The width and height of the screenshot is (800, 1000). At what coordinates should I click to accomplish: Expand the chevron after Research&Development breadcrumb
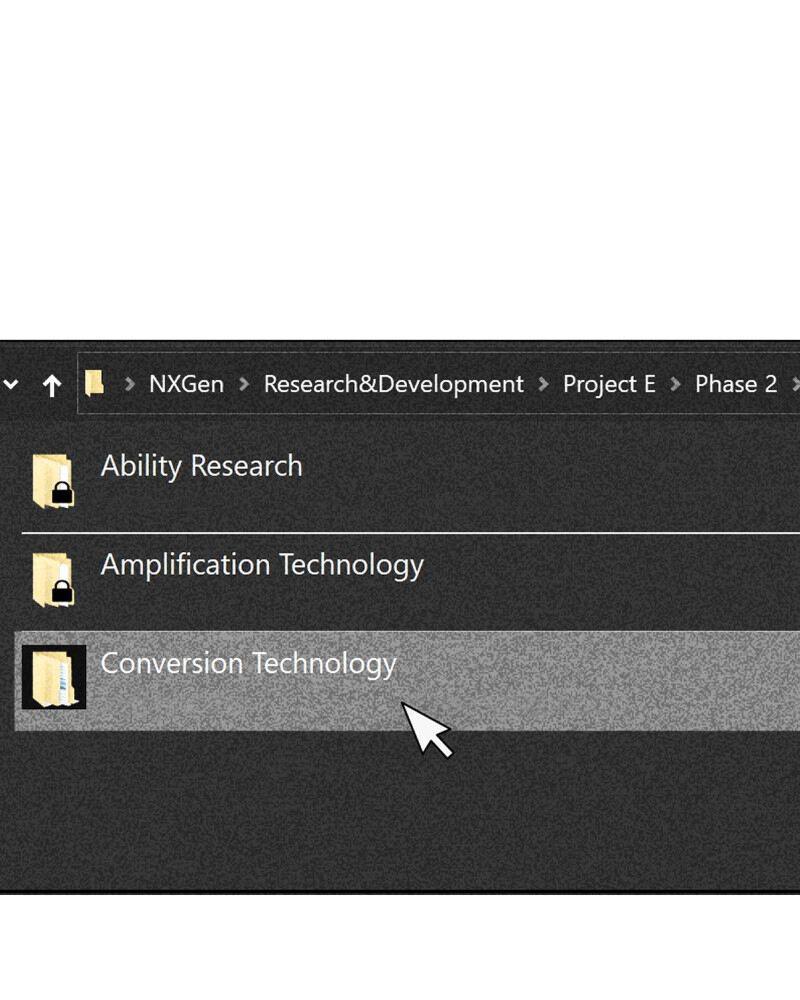pos(543,385)
